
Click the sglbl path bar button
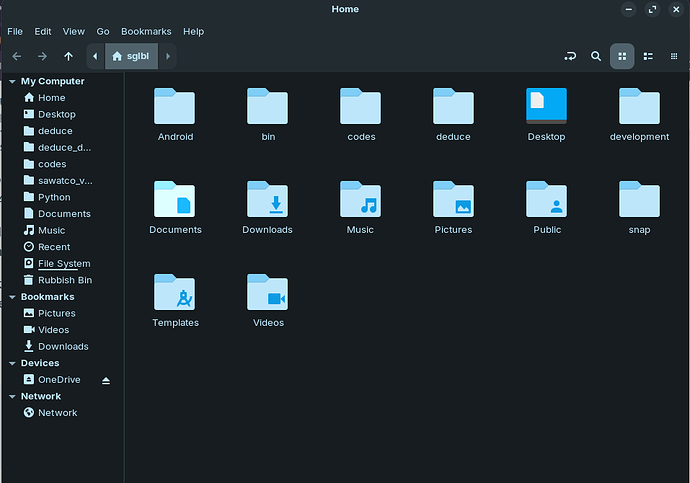[x=131, y=57]
